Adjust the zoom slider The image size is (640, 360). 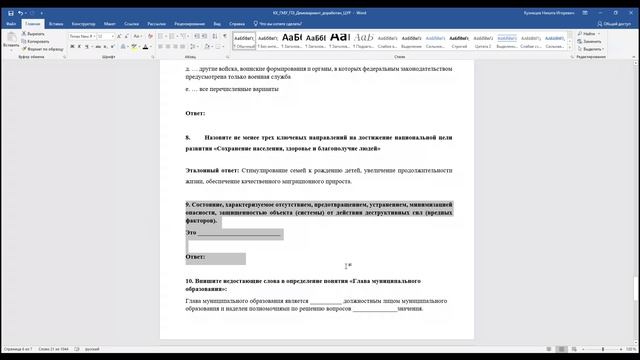[x=603, y=349]
